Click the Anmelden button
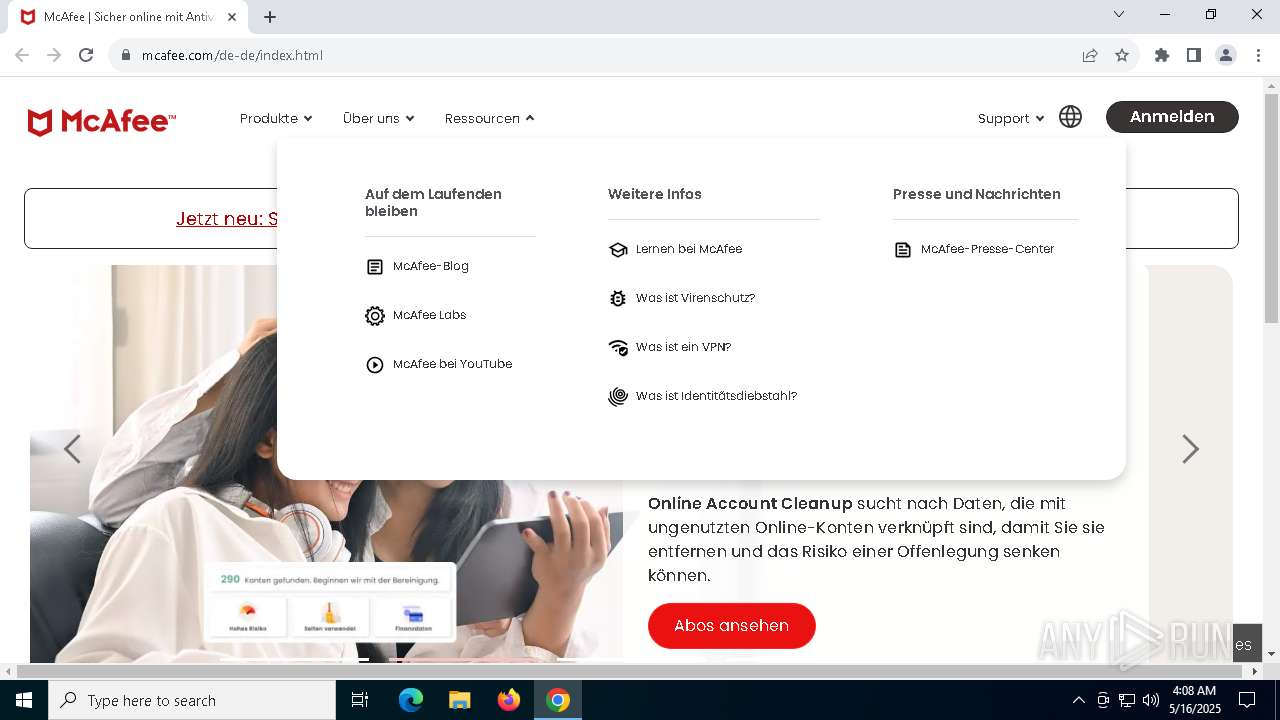Image resolution: width=1280 pixels, height=720 pixels. point(1172,117)
